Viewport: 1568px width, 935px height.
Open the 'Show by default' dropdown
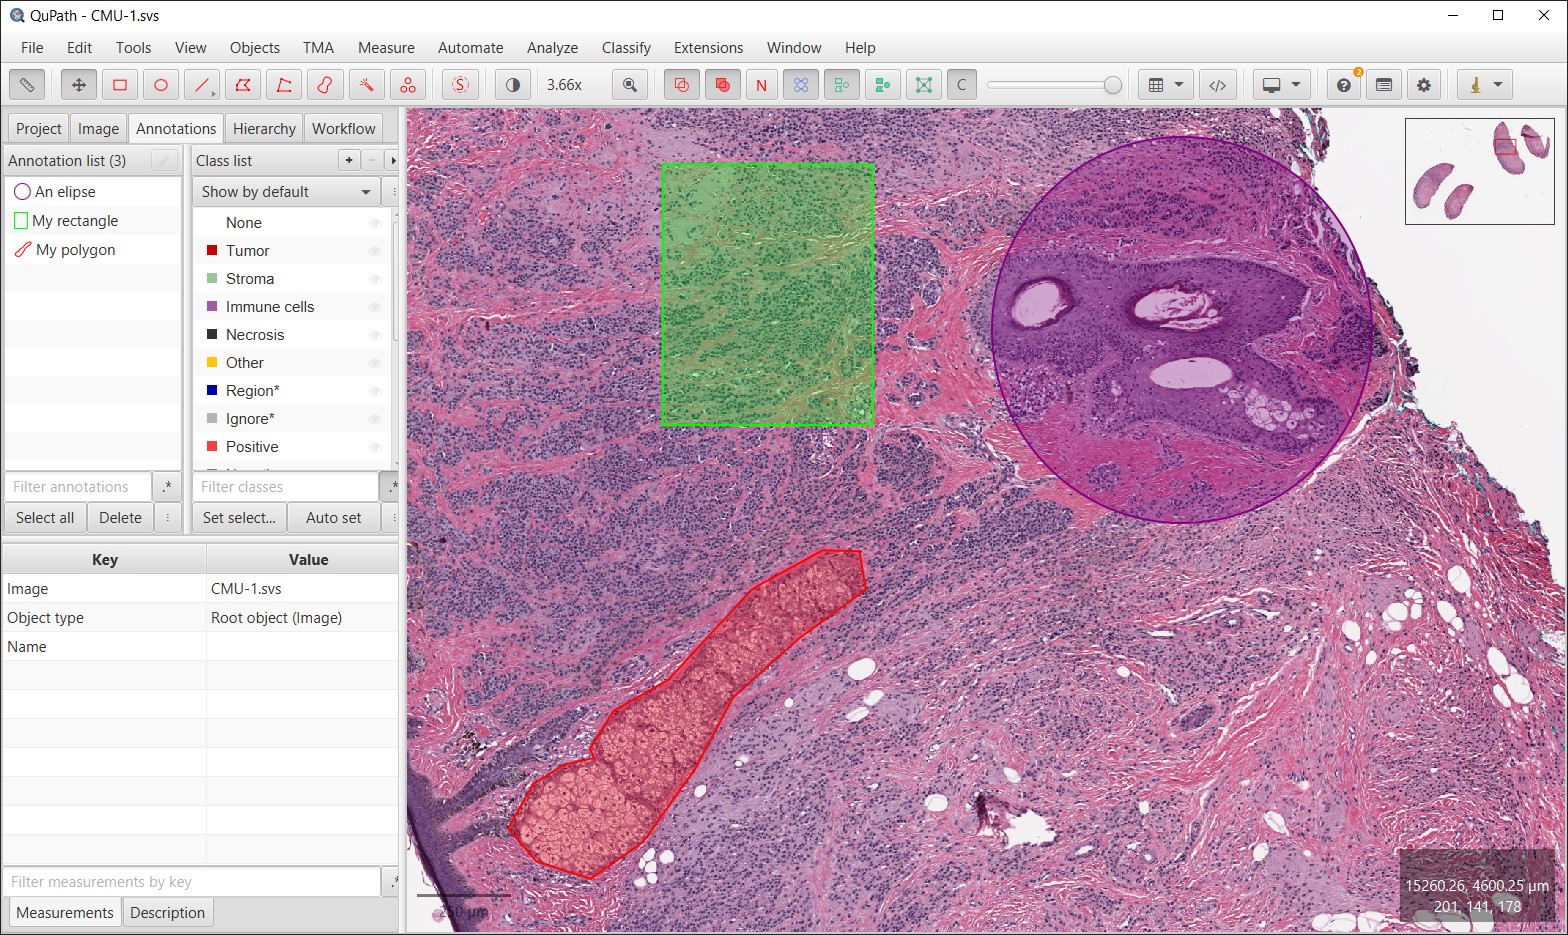[x=286, y=192]
